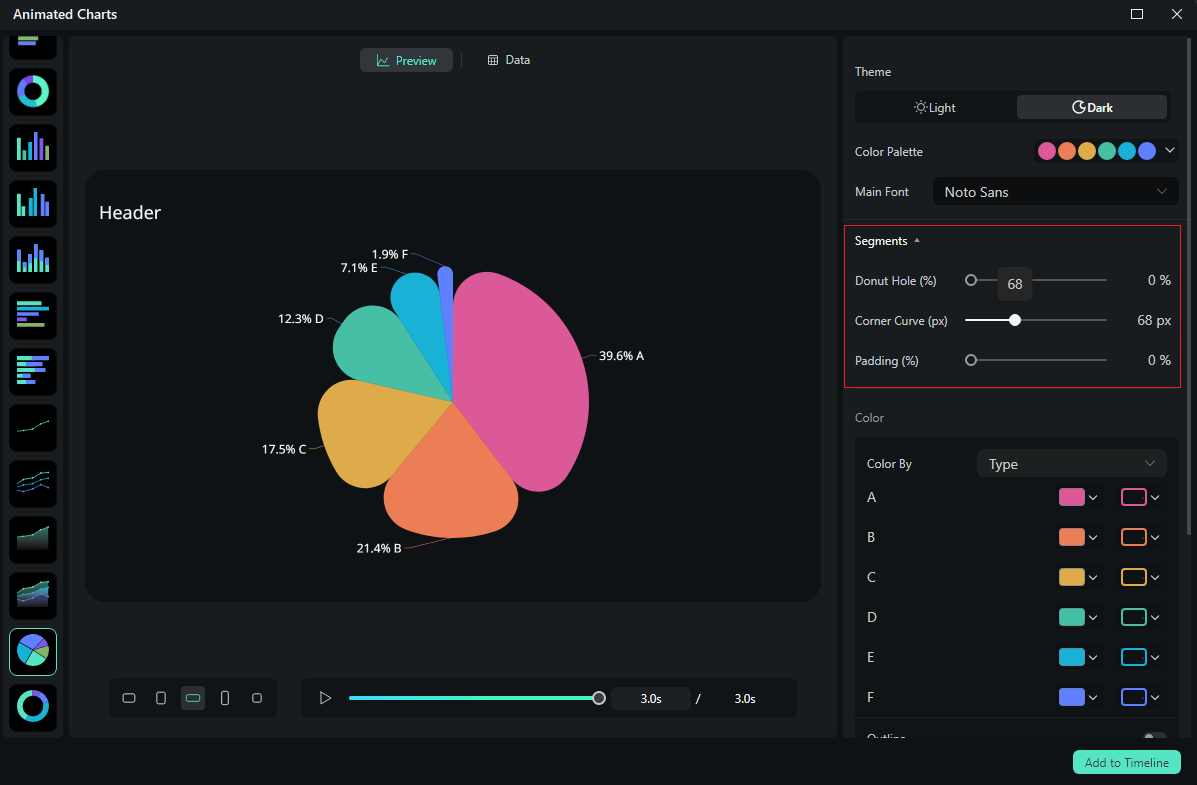Click the Add to Timeline button
1197x785 pixels.
click(1126, 762)
